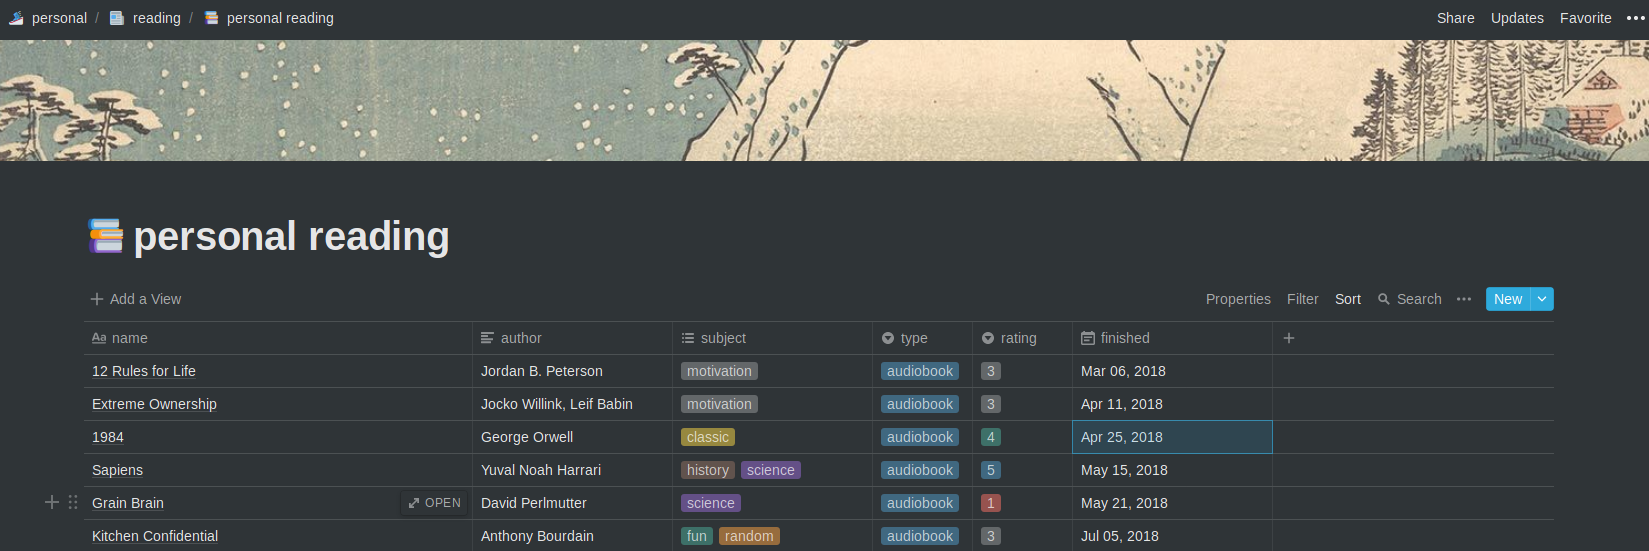Select the yellow classic subject tag
The image size is (1649, 551).
pos(708,437)
